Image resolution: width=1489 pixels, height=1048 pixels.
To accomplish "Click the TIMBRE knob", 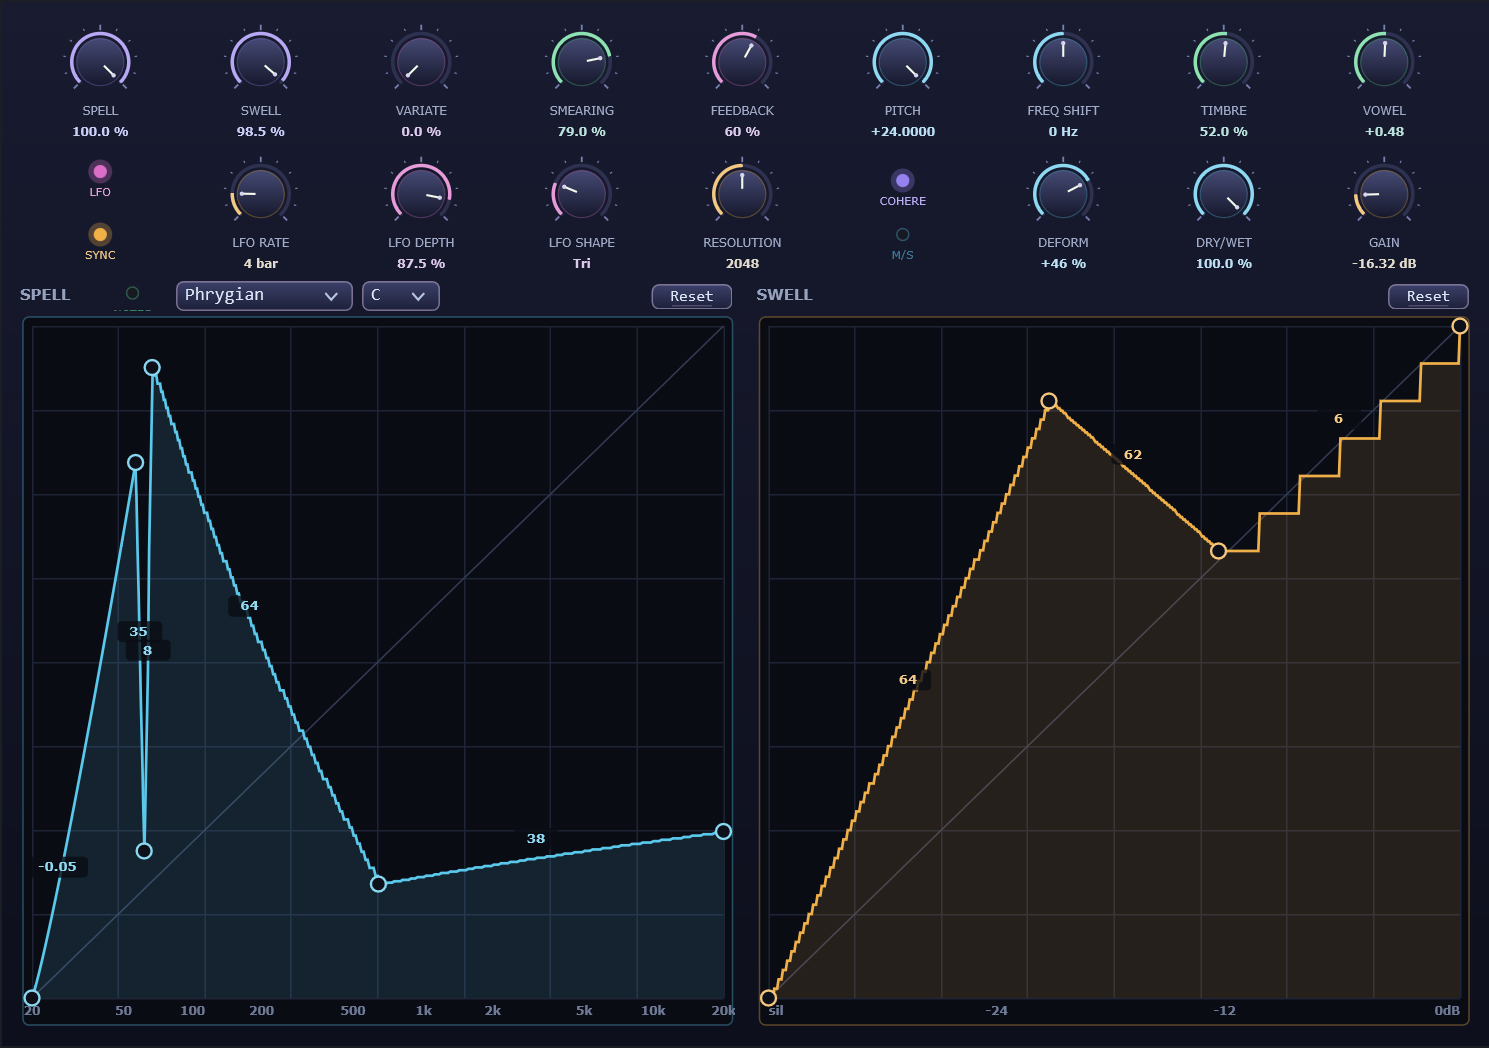I will coord(1224,61).
